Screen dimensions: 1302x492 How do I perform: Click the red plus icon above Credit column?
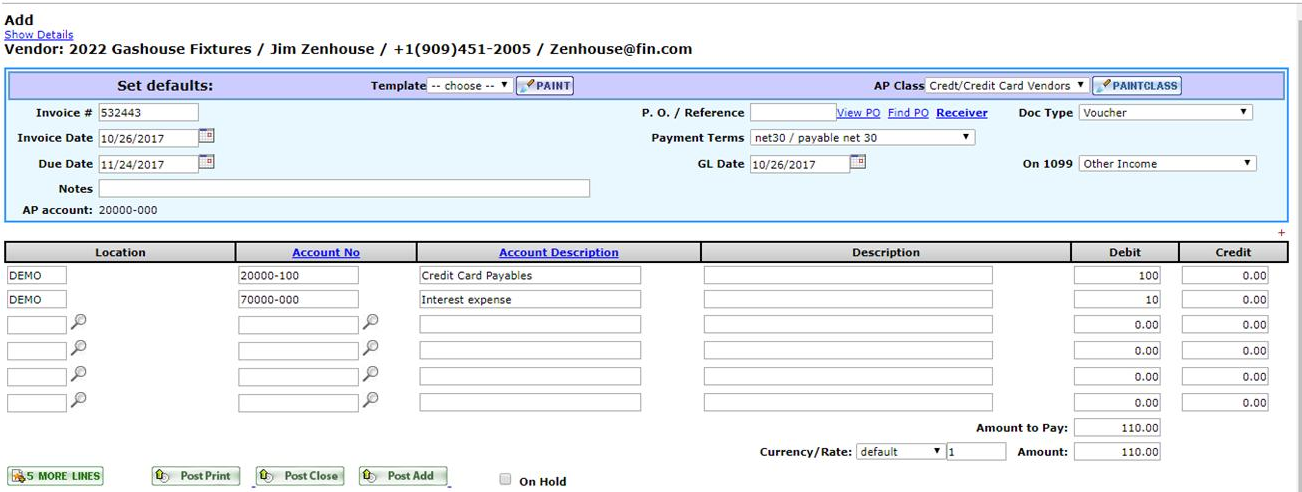pyautogui.click(x=1282, y=233)
